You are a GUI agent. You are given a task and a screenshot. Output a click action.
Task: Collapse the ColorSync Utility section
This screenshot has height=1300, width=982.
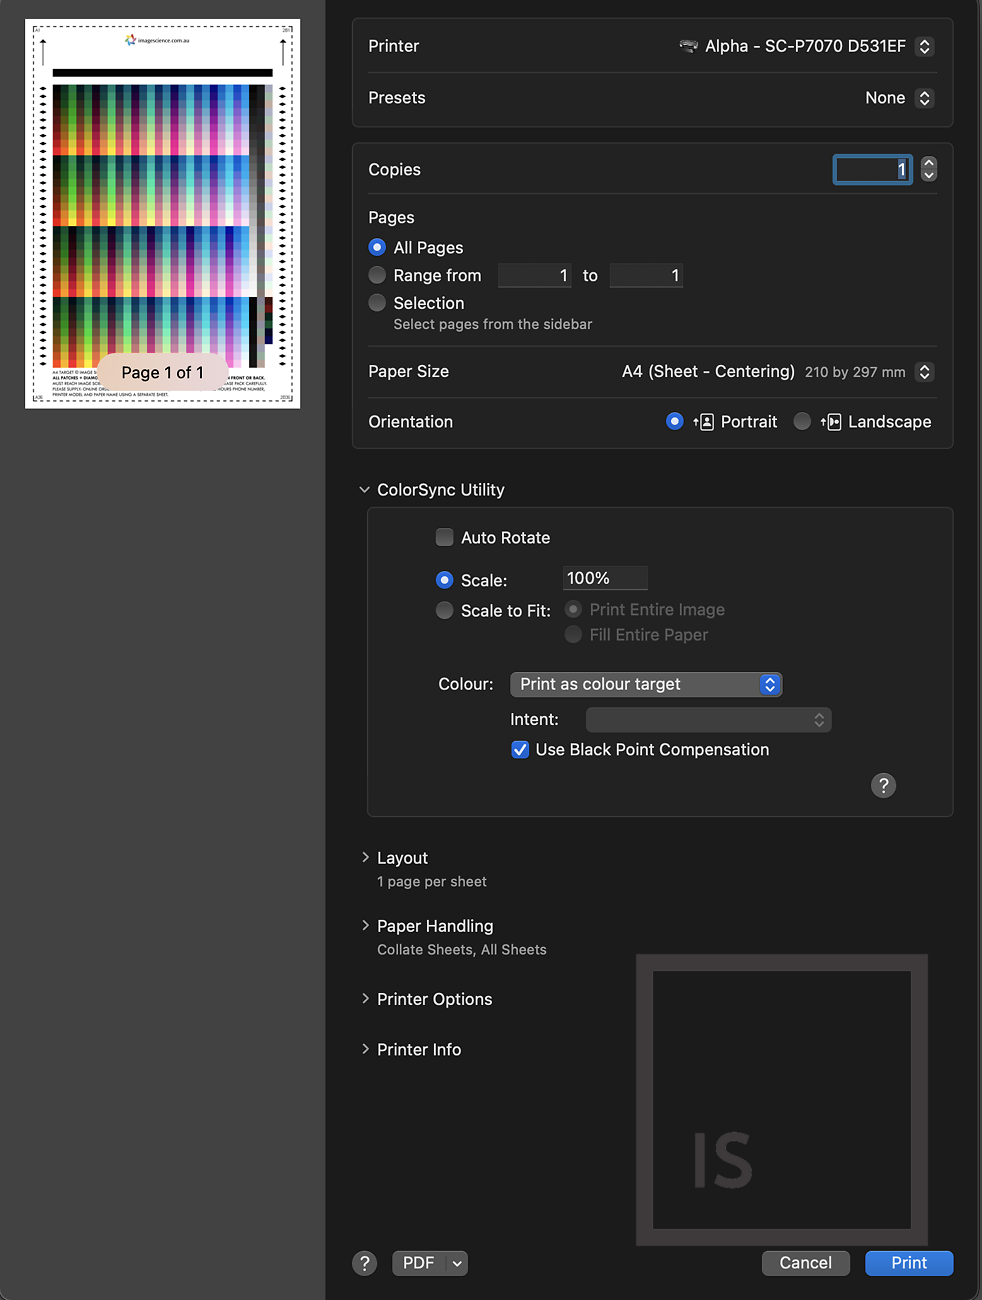point(364,490)
